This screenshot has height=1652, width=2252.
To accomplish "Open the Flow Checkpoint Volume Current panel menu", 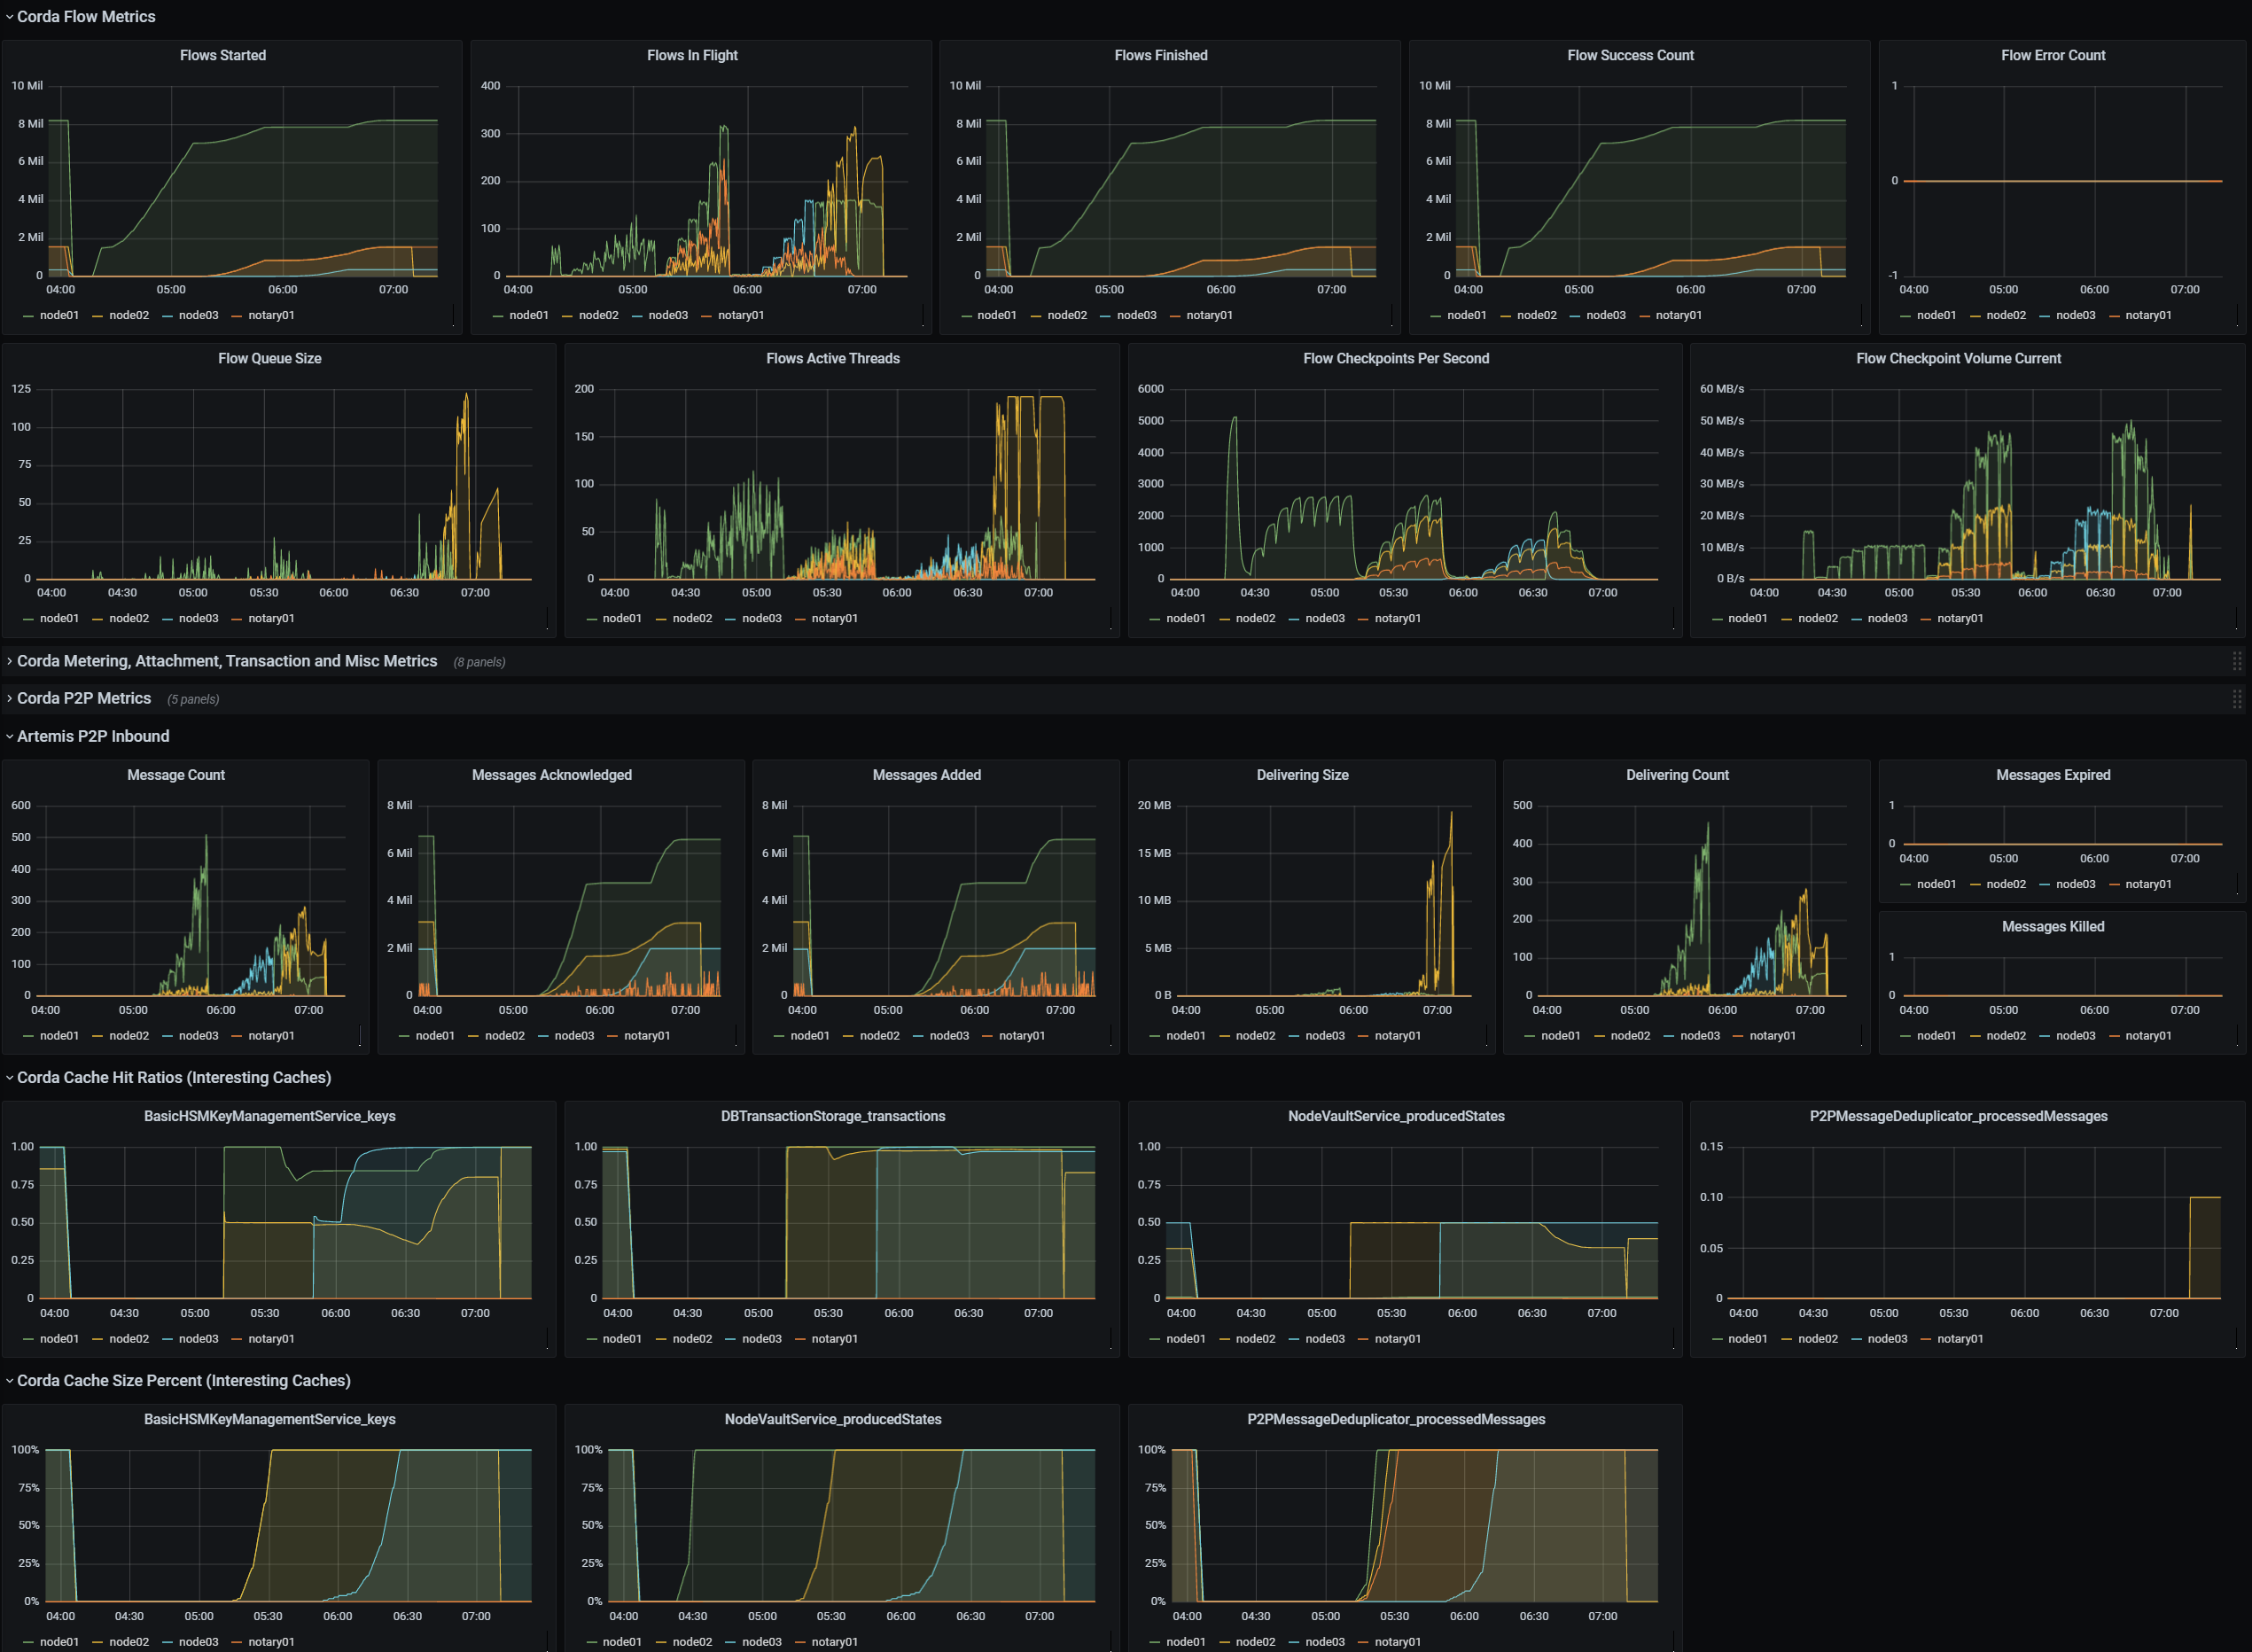I will point(1958,358).
